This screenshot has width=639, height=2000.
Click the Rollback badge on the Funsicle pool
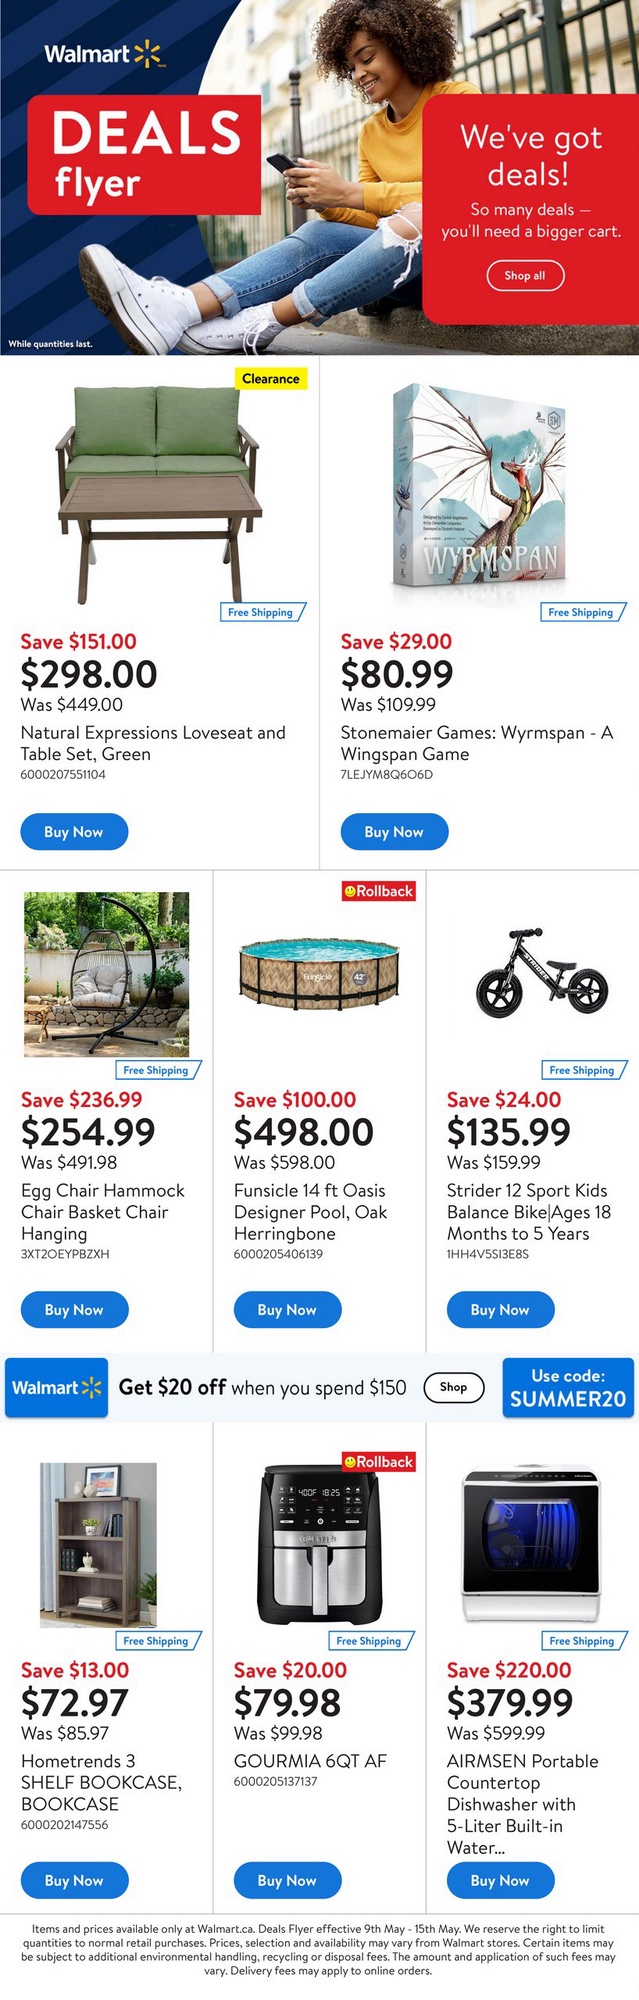click(378, 891)
